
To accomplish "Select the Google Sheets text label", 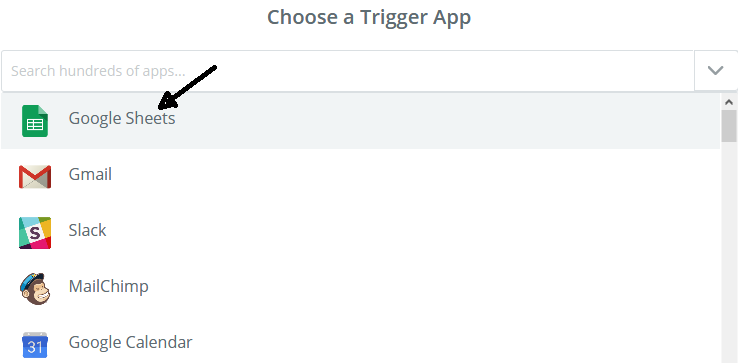I will coord(122,118).
